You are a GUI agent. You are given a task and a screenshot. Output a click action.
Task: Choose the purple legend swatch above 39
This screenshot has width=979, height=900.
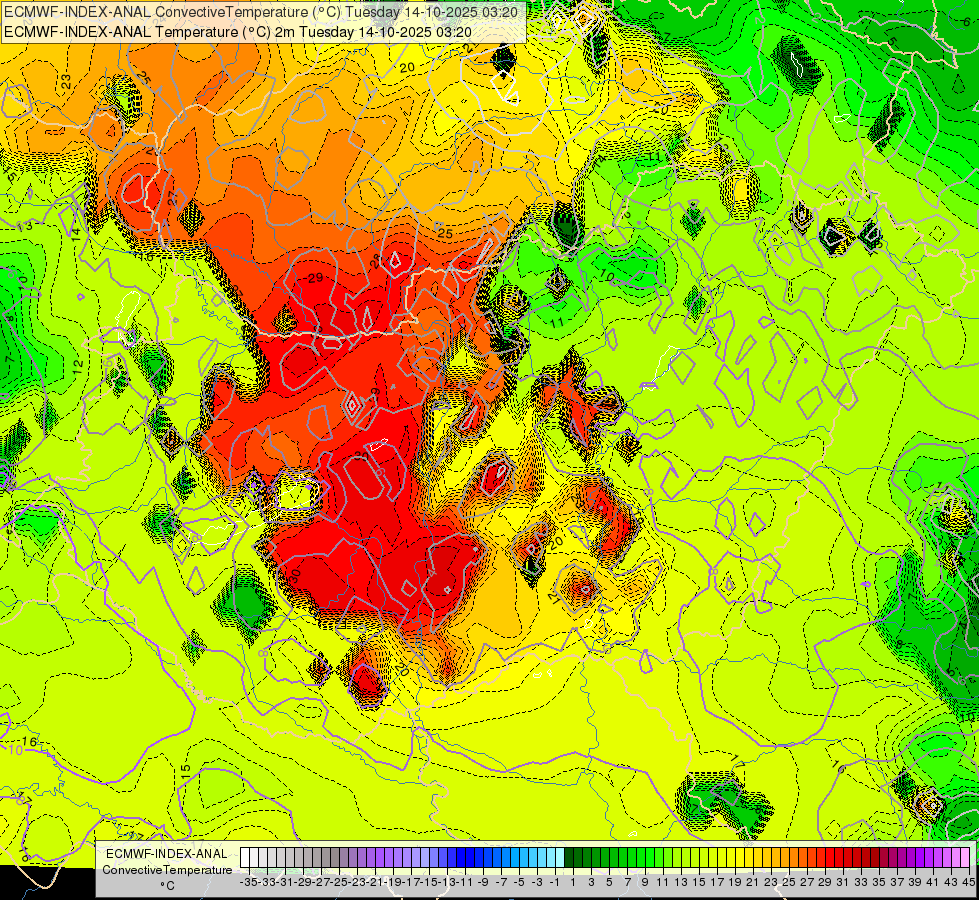click(911, 857)
